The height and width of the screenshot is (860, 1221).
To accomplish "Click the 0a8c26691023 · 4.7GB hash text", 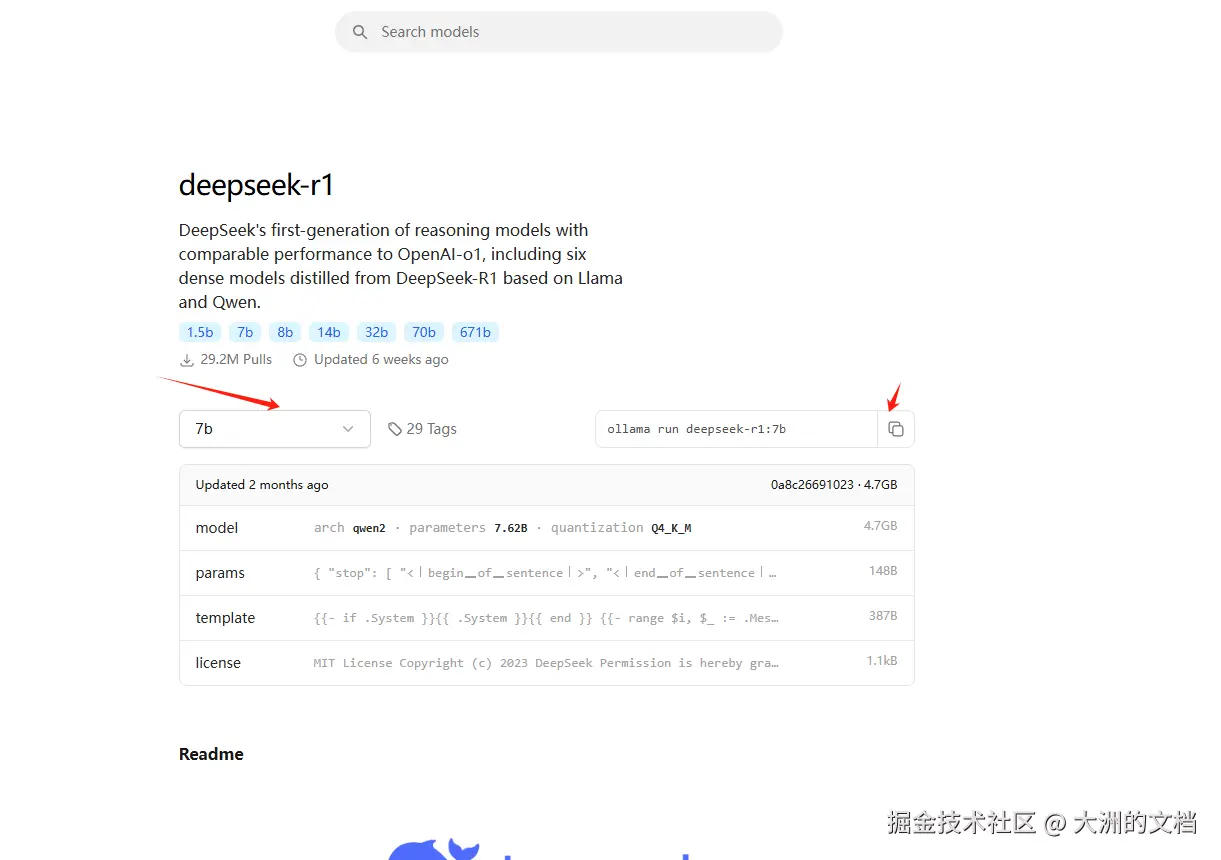I will (x=834, y=485).
